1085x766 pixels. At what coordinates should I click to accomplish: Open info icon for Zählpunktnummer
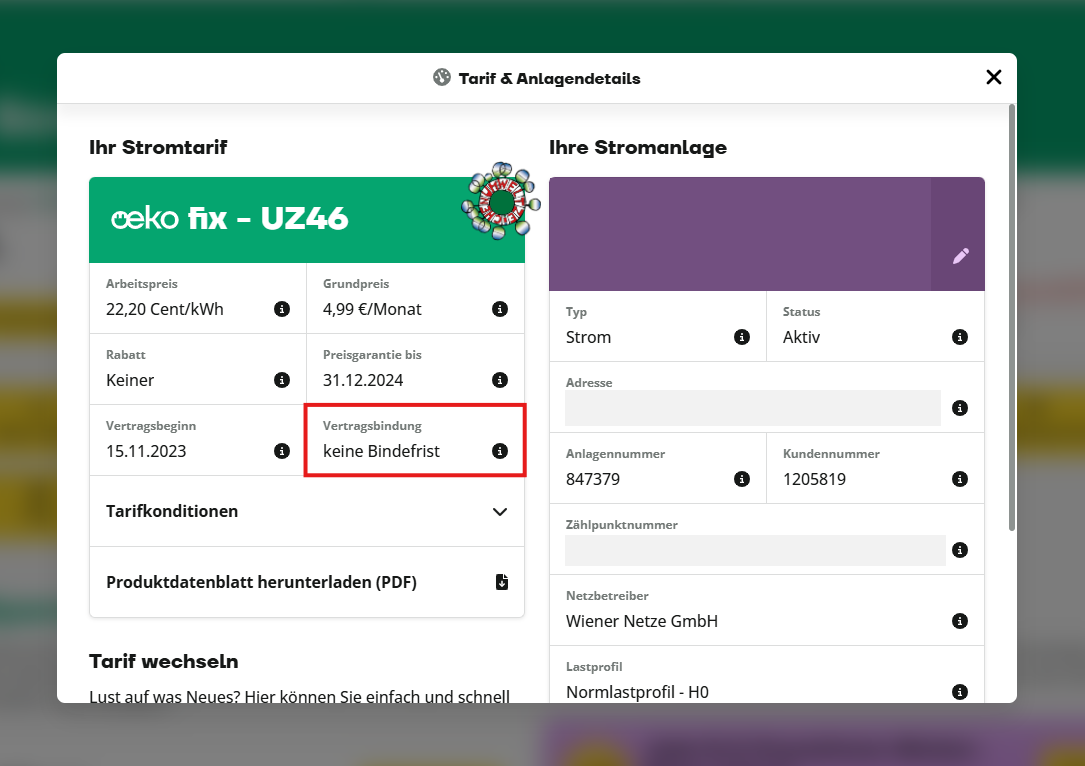click(x=960, y=550)
